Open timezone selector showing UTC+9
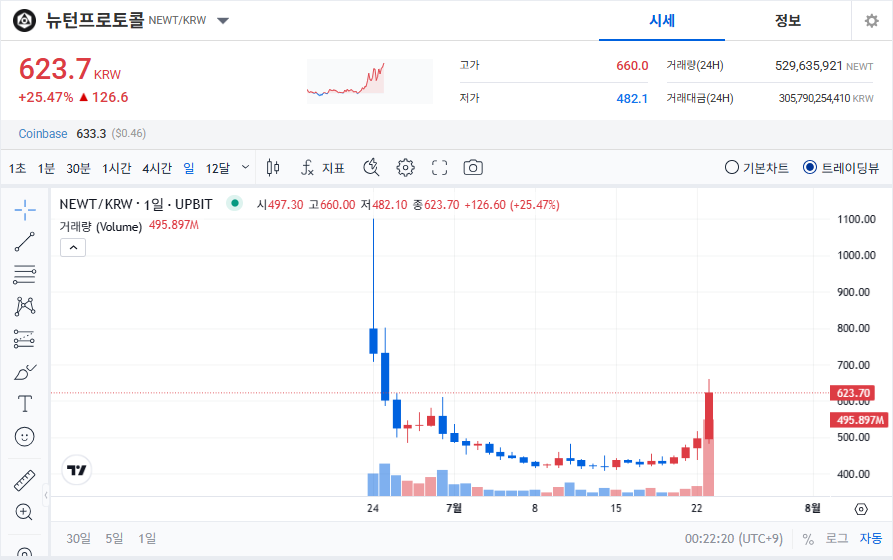 [x=734, y=538]
